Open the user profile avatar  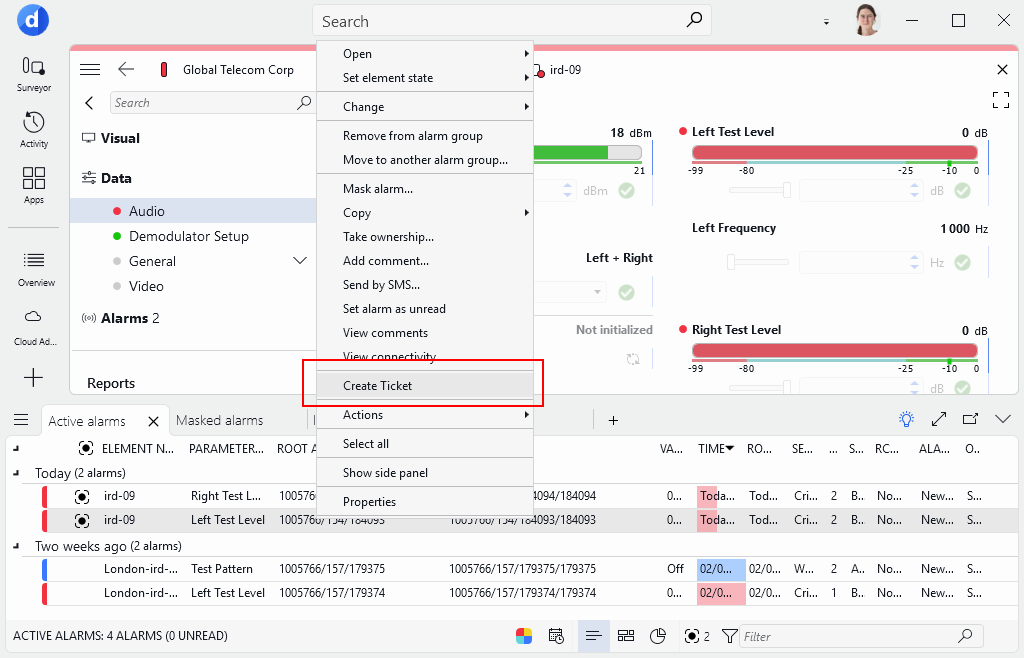(867, 20)
